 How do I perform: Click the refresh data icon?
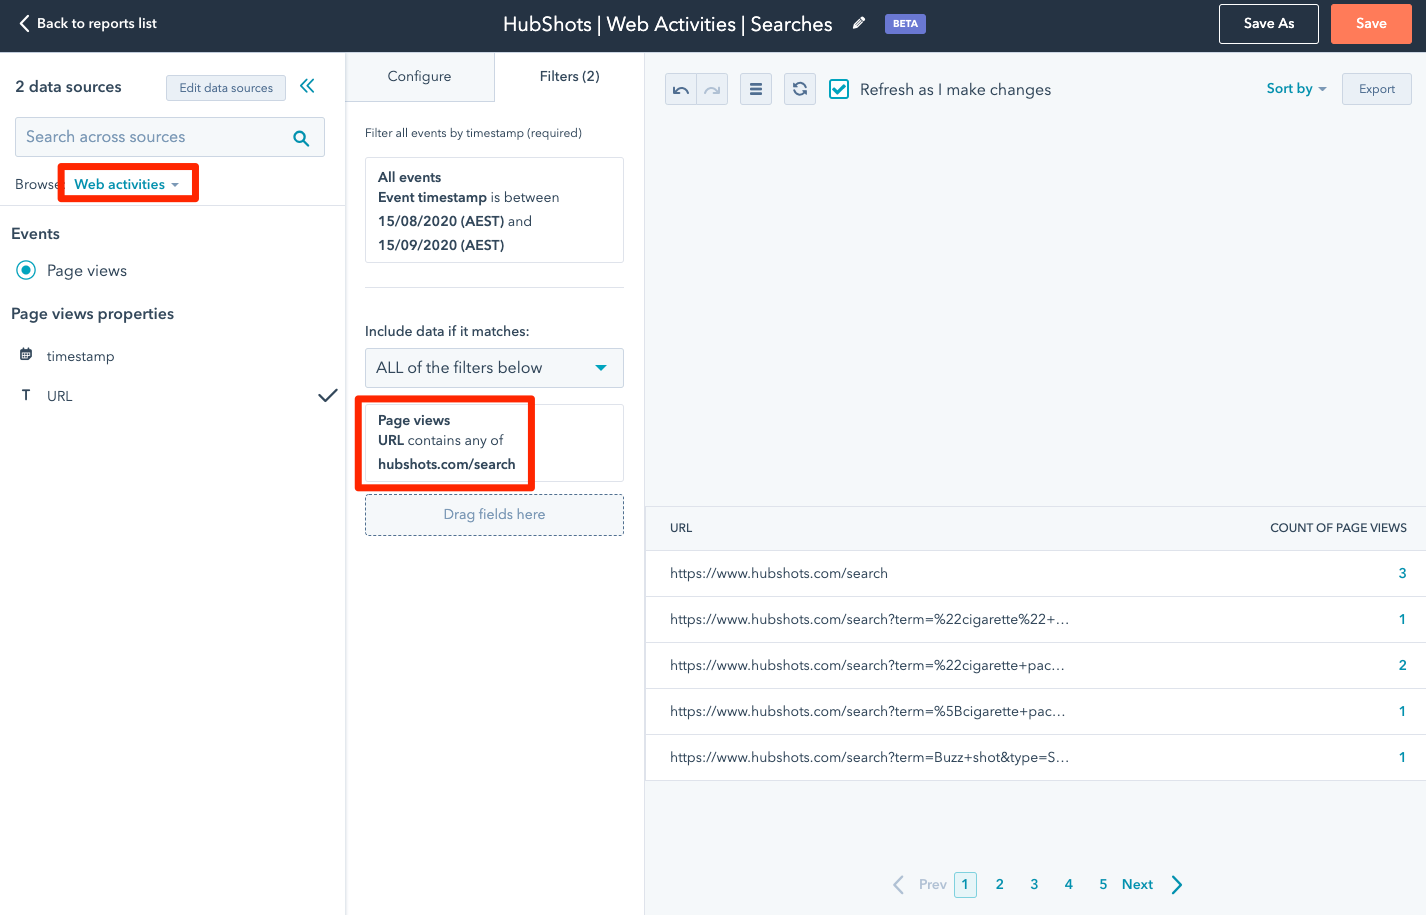click(800, 90)
